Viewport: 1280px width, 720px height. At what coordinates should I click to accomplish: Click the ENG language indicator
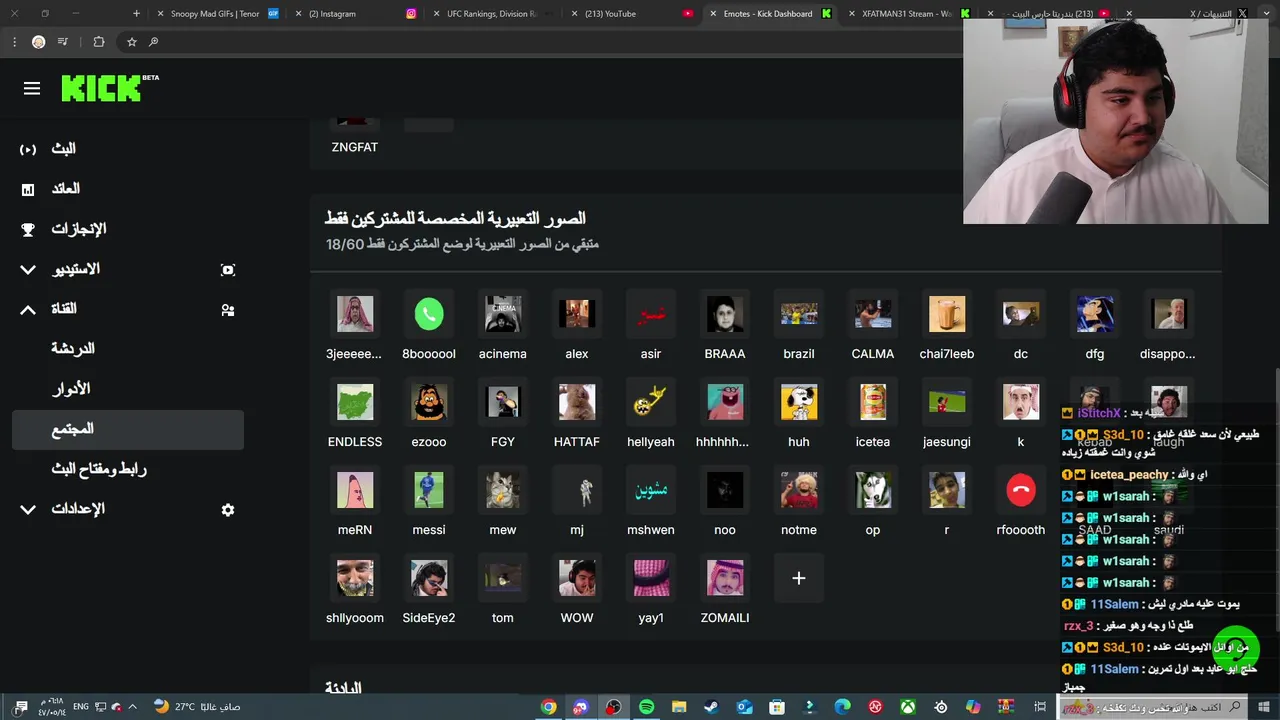click(x=81, y=707)
